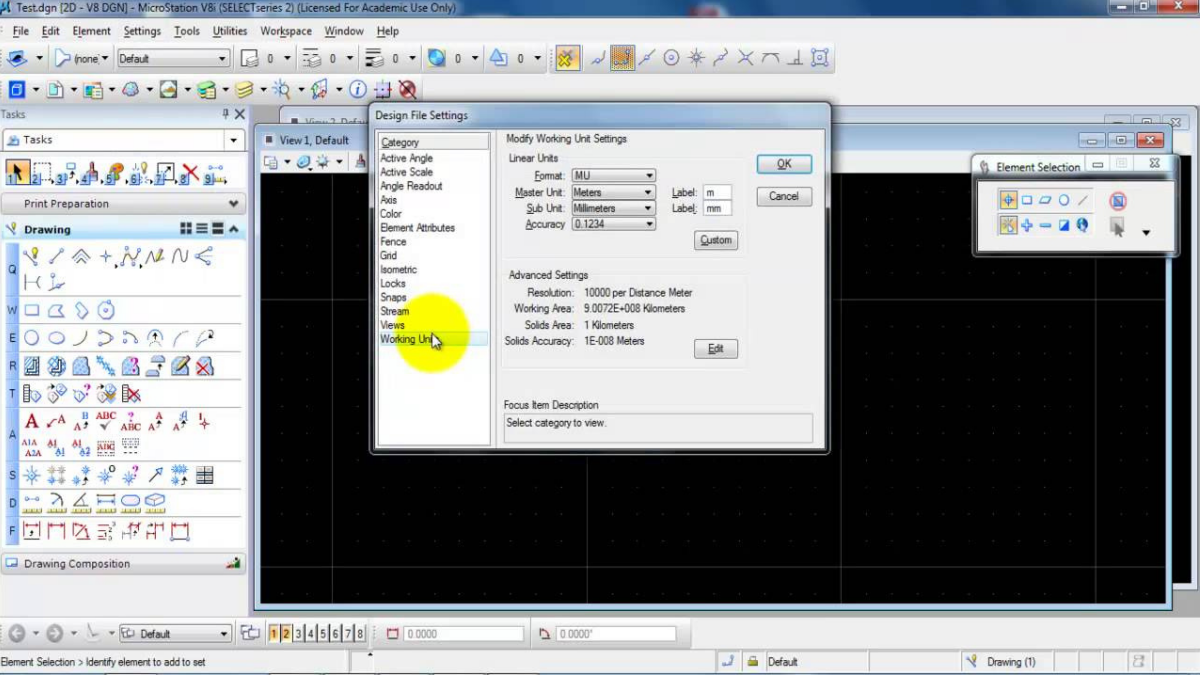The image size is (1200, 675).
Task: Open the Workspace menu
Action: coord(286,31)
